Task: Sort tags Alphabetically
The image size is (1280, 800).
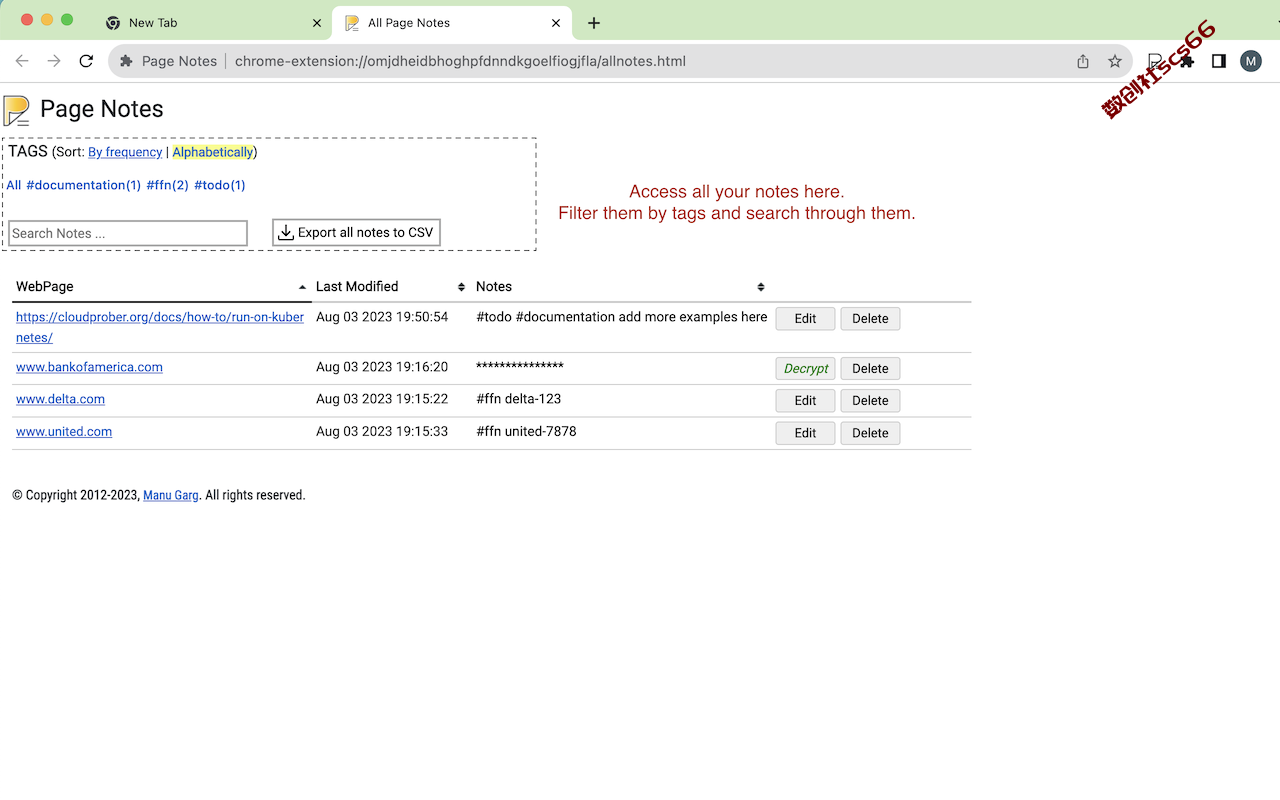Action: pyautogui.click(x=213, y=152)
